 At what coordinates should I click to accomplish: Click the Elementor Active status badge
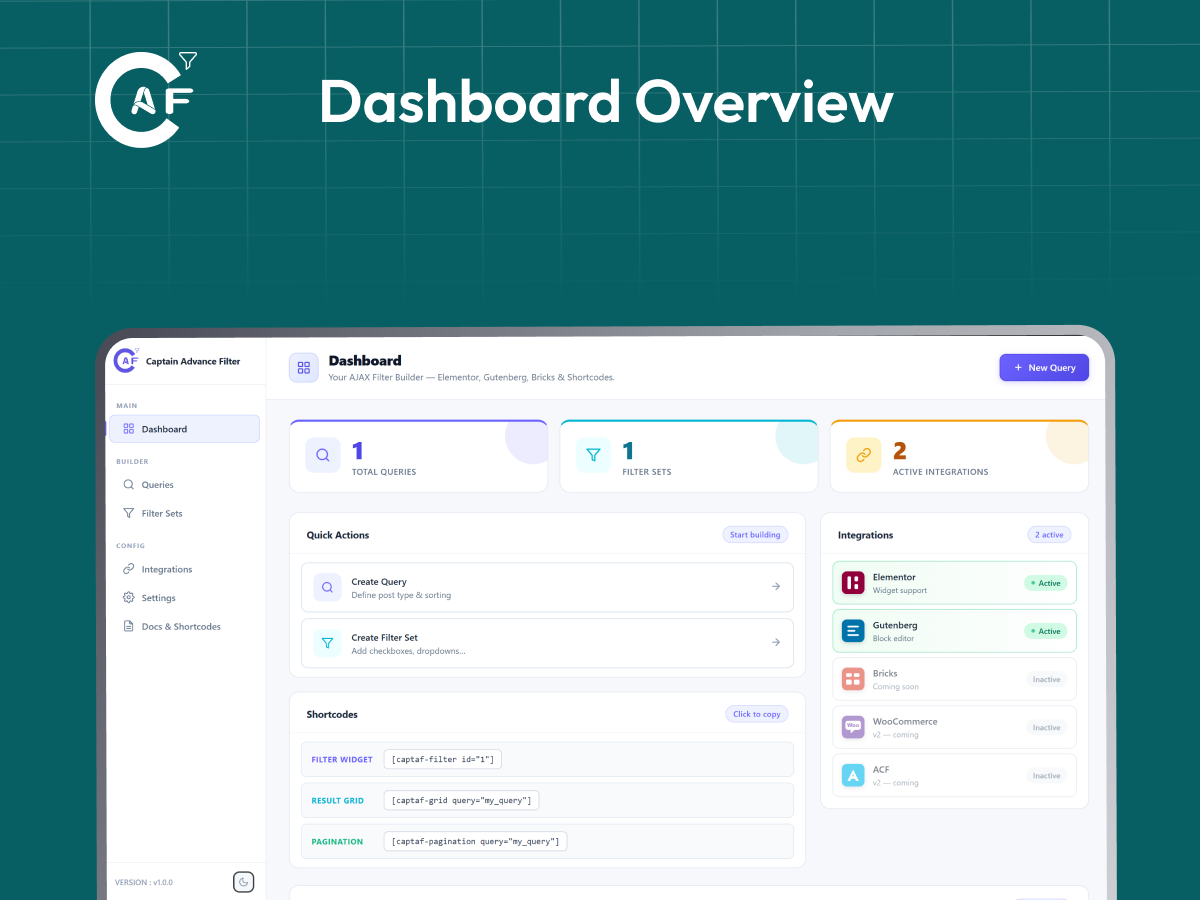tap(1045, 583)
